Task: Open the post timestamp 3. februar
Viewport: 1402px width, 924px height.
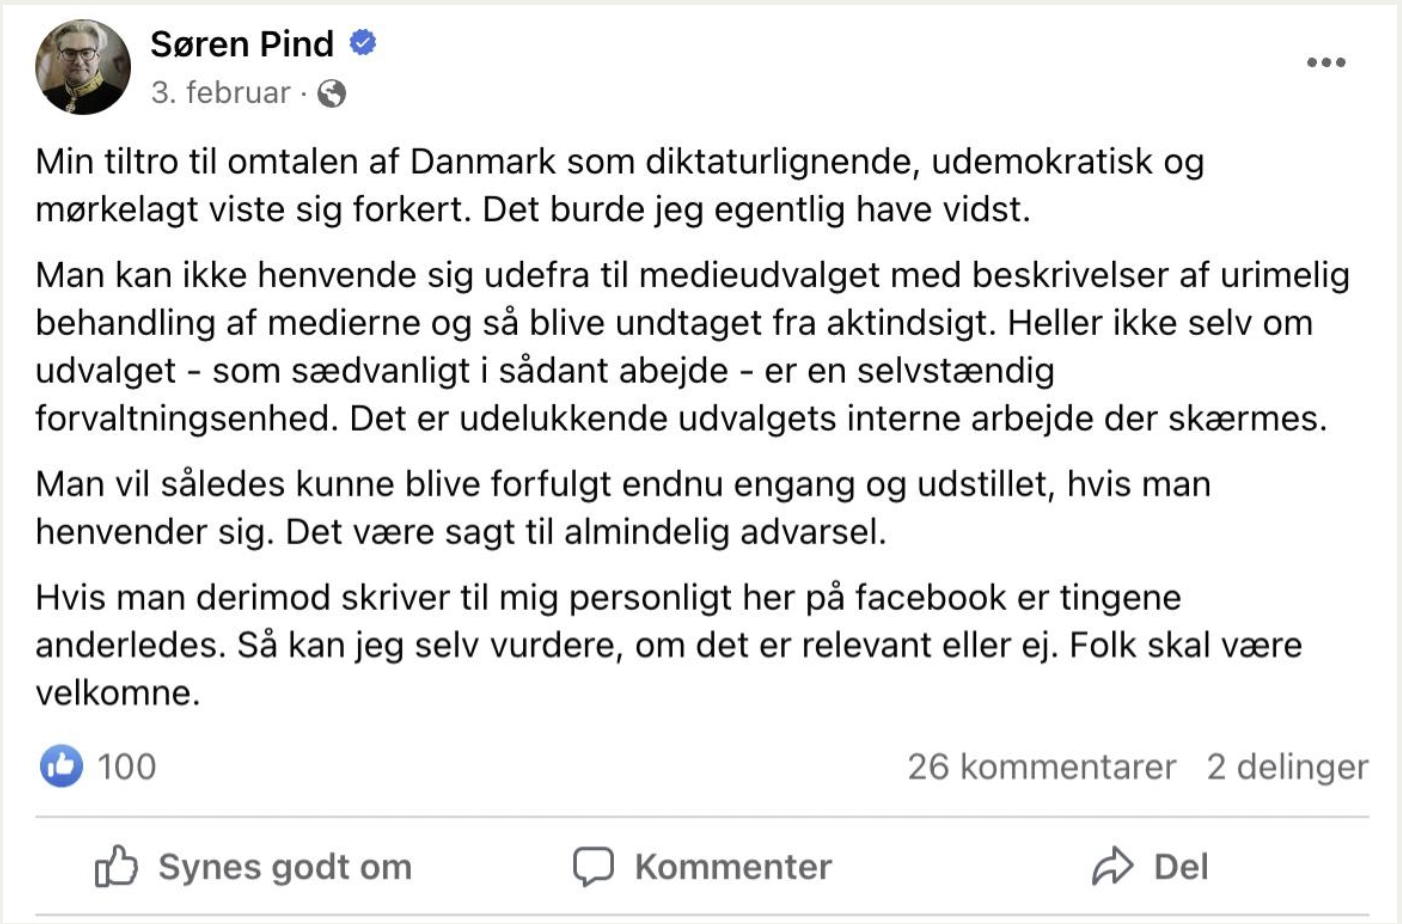Action: coord(220,93)
